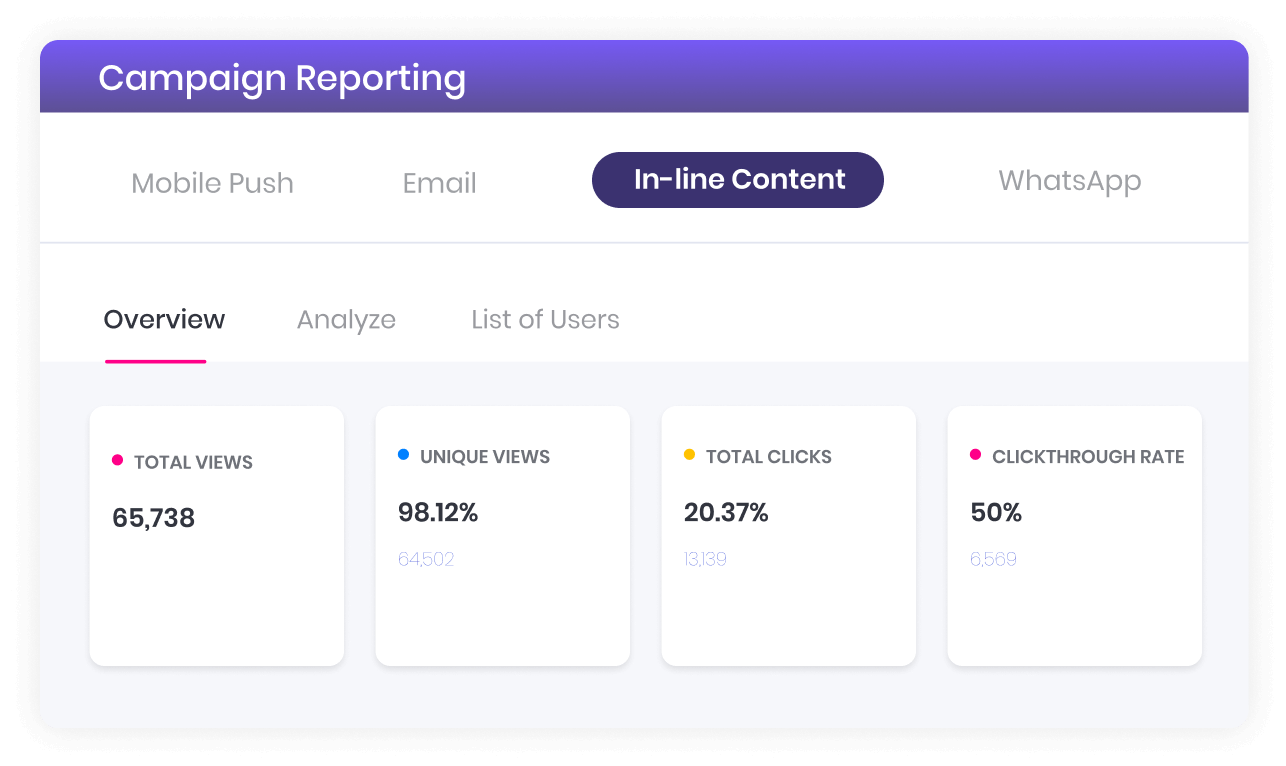Click the blue dot beside Unique Views

click(x=403, y=454)
